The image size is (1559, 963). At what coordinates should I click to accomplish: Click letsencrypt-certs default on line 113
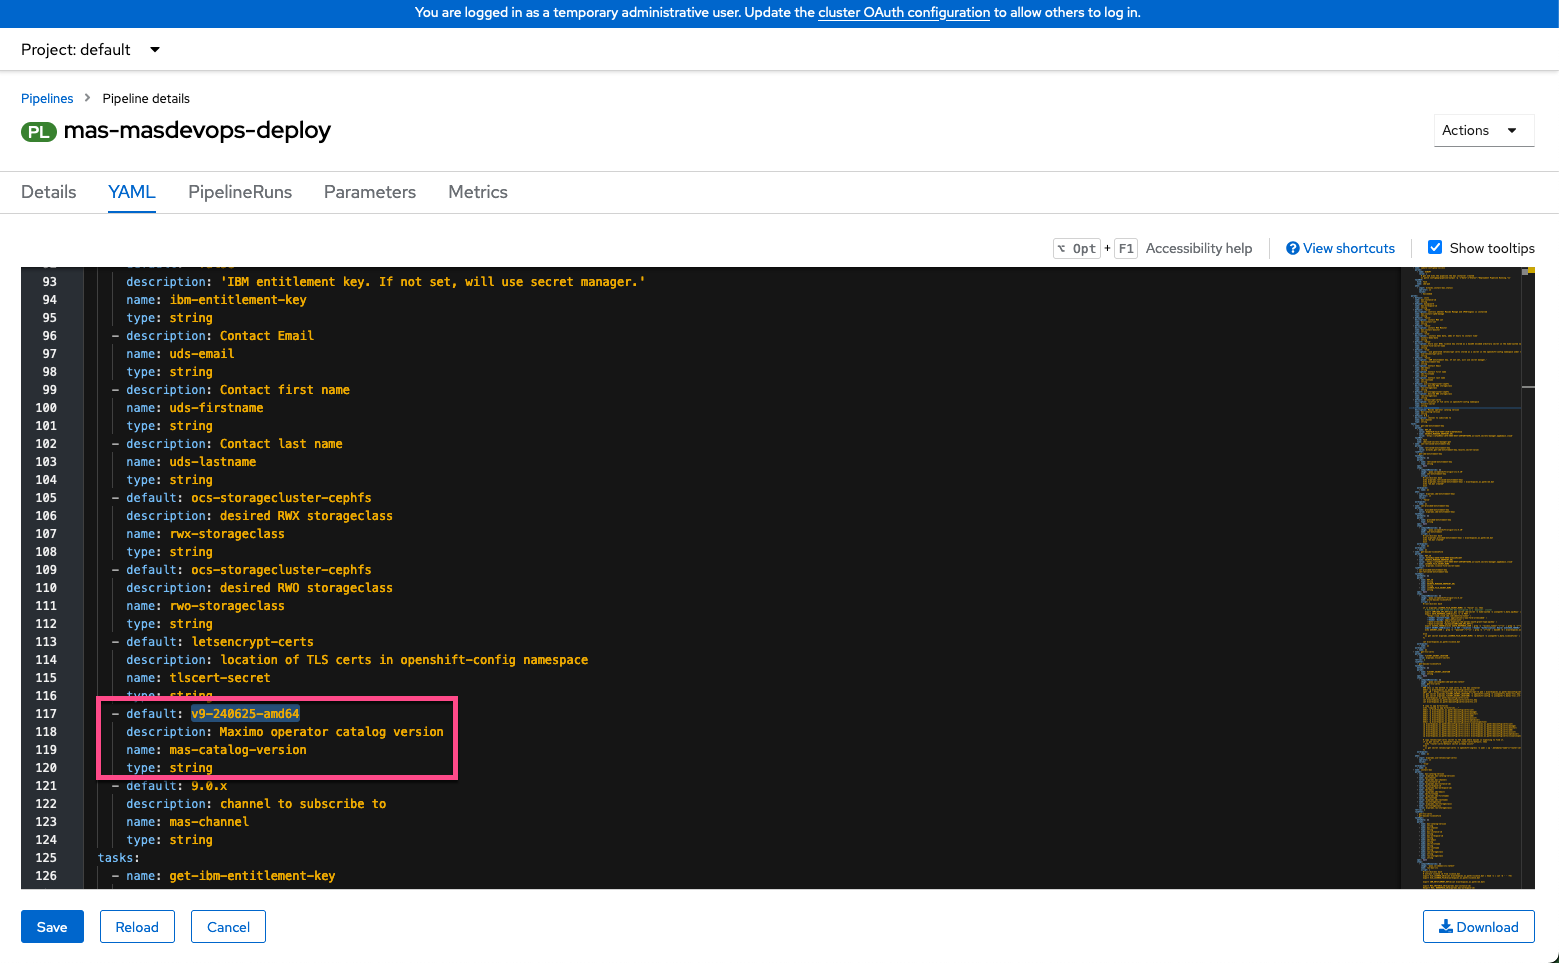tap(252, 642)
